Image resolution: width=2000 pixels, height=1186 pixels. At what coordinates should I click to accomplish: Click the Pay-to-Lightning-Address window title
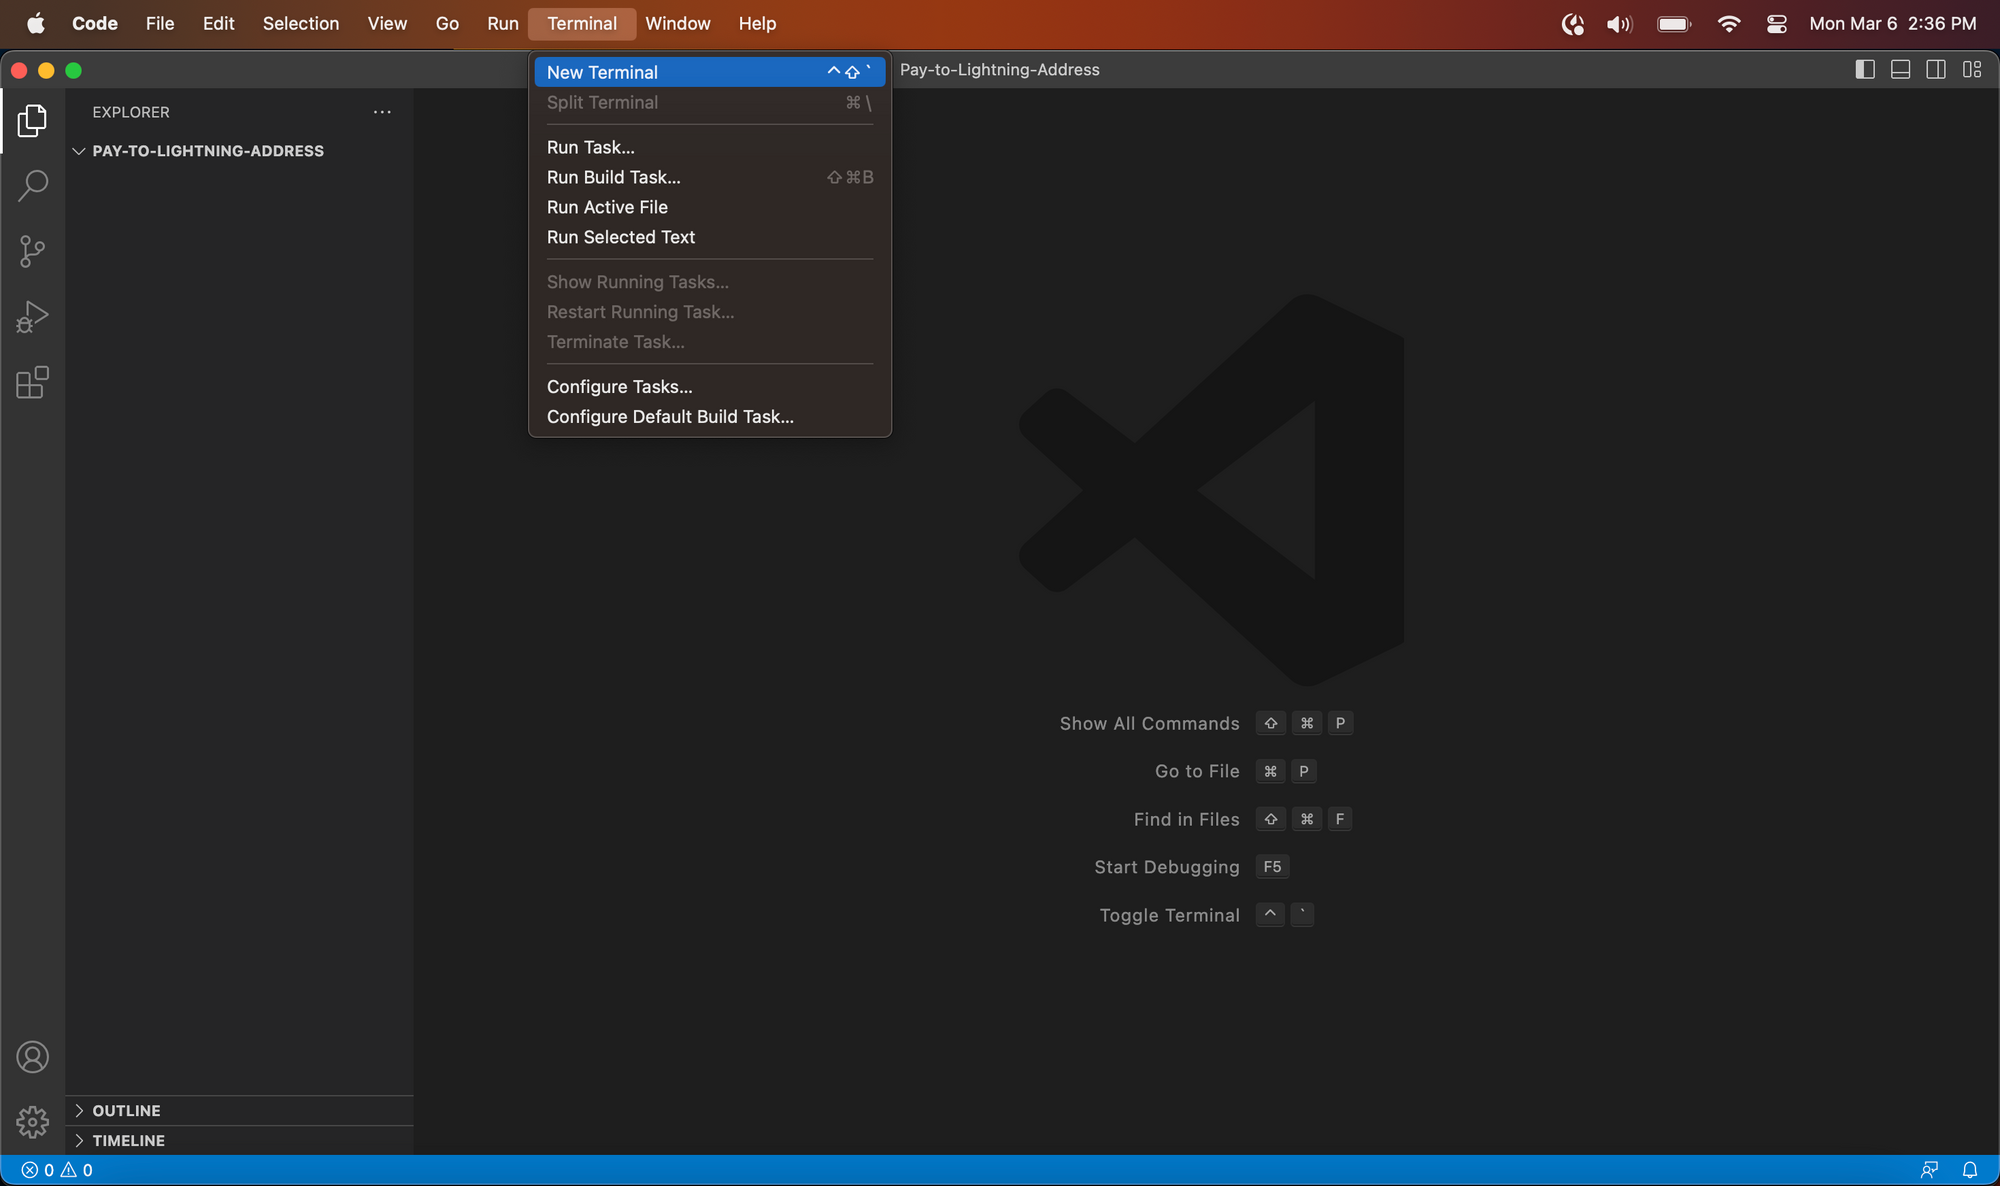[1000, 70]
